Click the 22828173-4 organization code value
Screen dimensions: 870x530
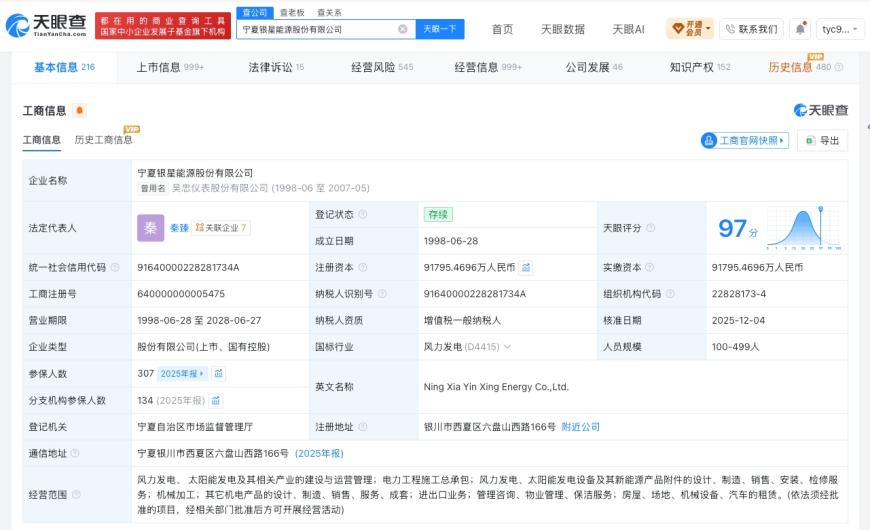pos(739,294)
